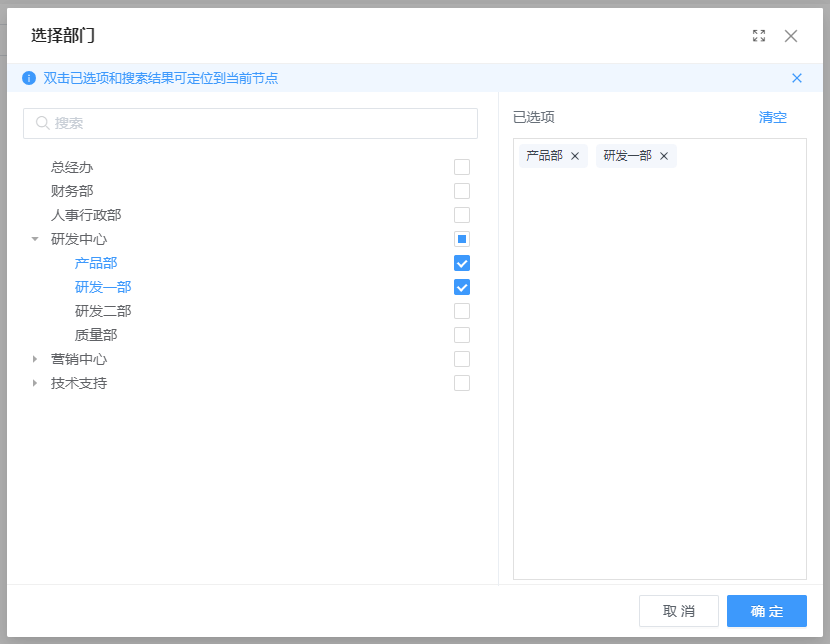Click 确定 to confirm selection
This screenshot has height=644, width=830.
click(766, 611)
